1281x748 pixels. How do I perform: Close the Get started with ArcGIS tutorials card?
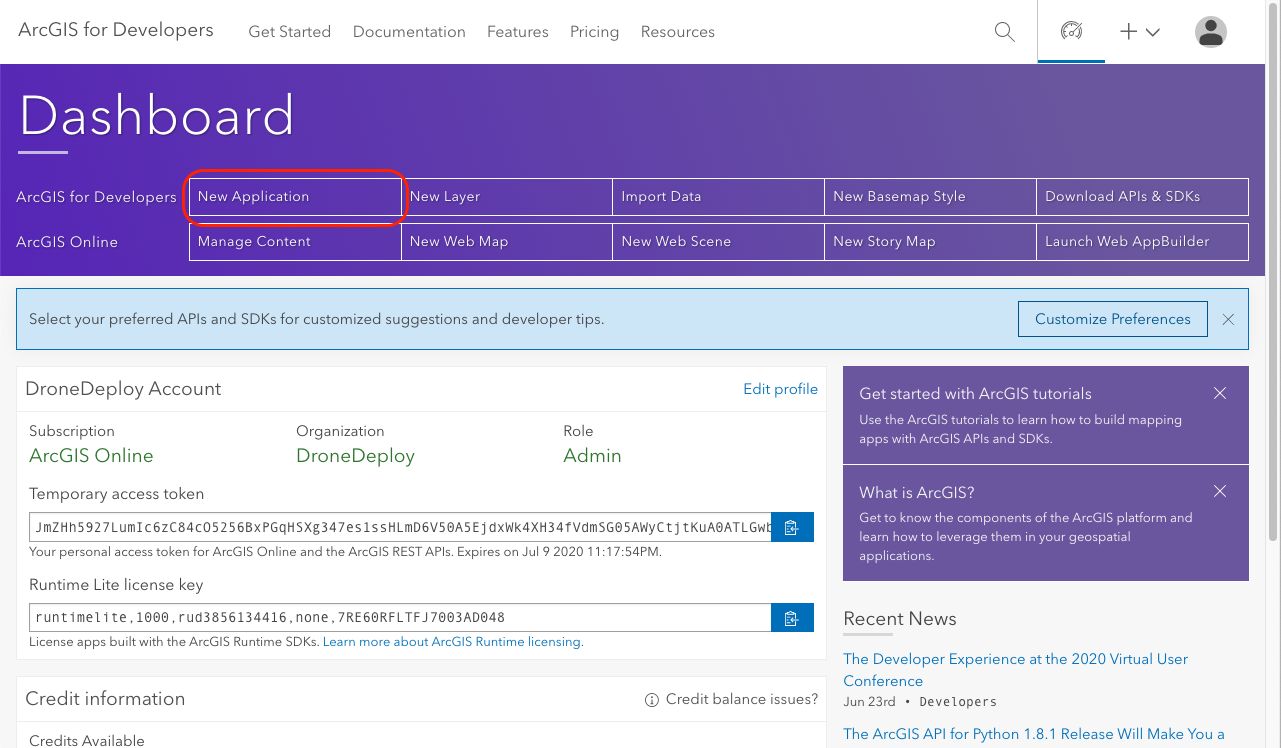pyautogui.click(x=1220, y=394)
